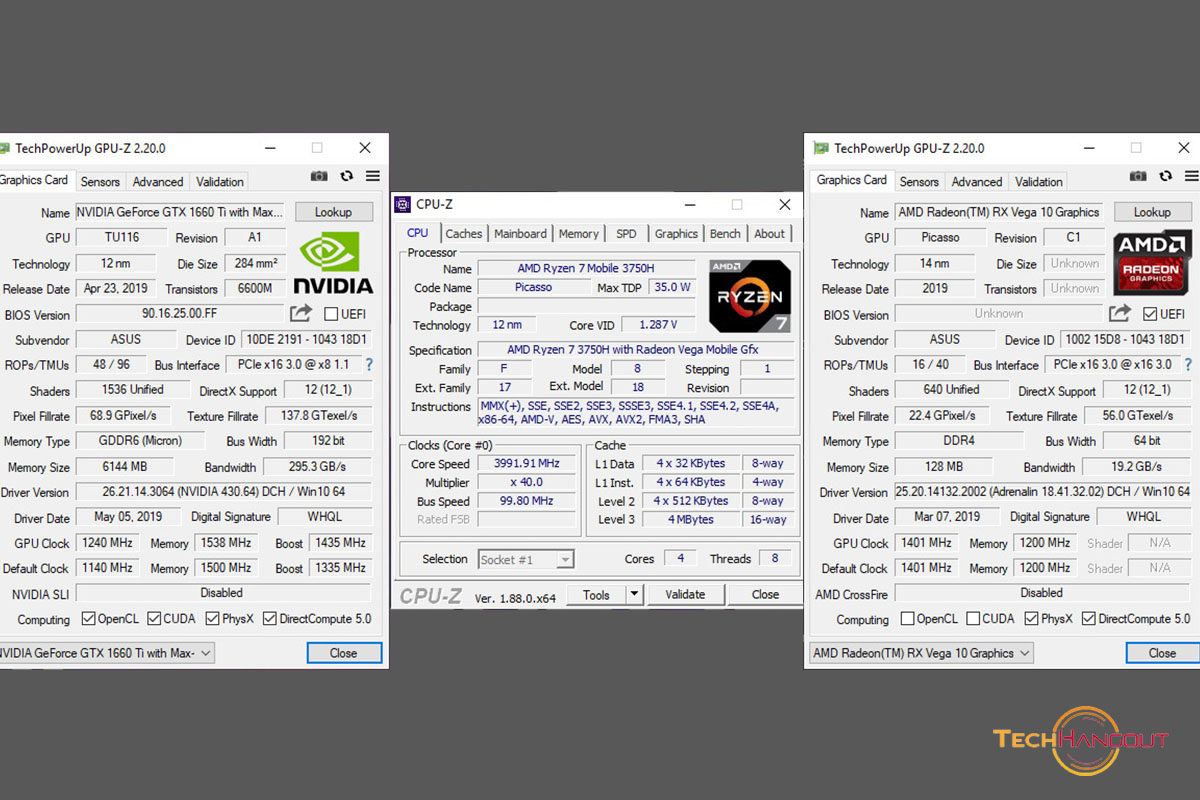Click Bus Interface question mark in AMD GPU-Z
Screen dimensions: 1200x800
click(1188, 365)
